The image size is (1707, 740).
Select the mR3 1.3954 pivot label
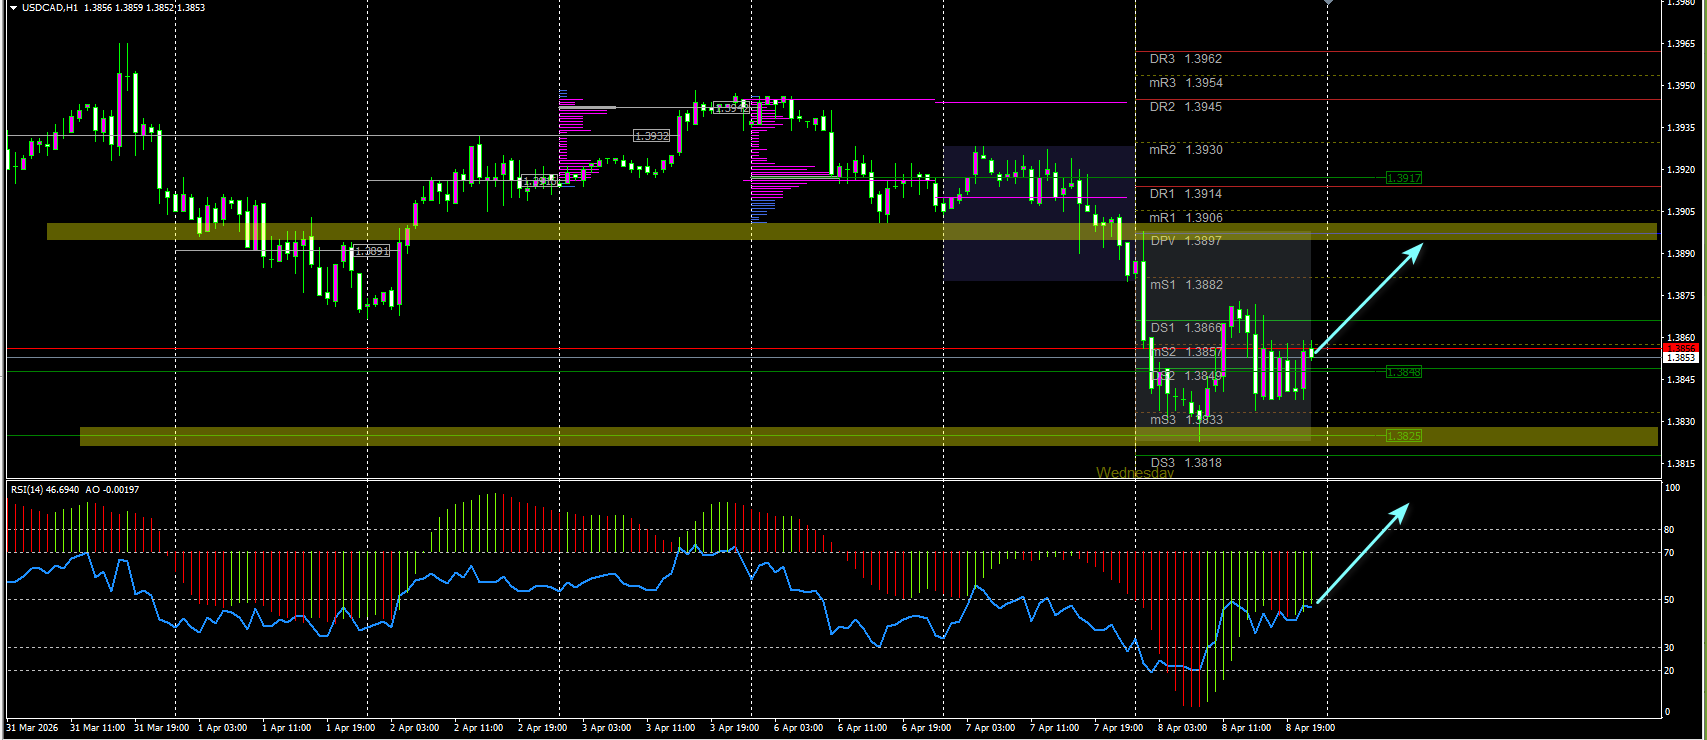1185,83
